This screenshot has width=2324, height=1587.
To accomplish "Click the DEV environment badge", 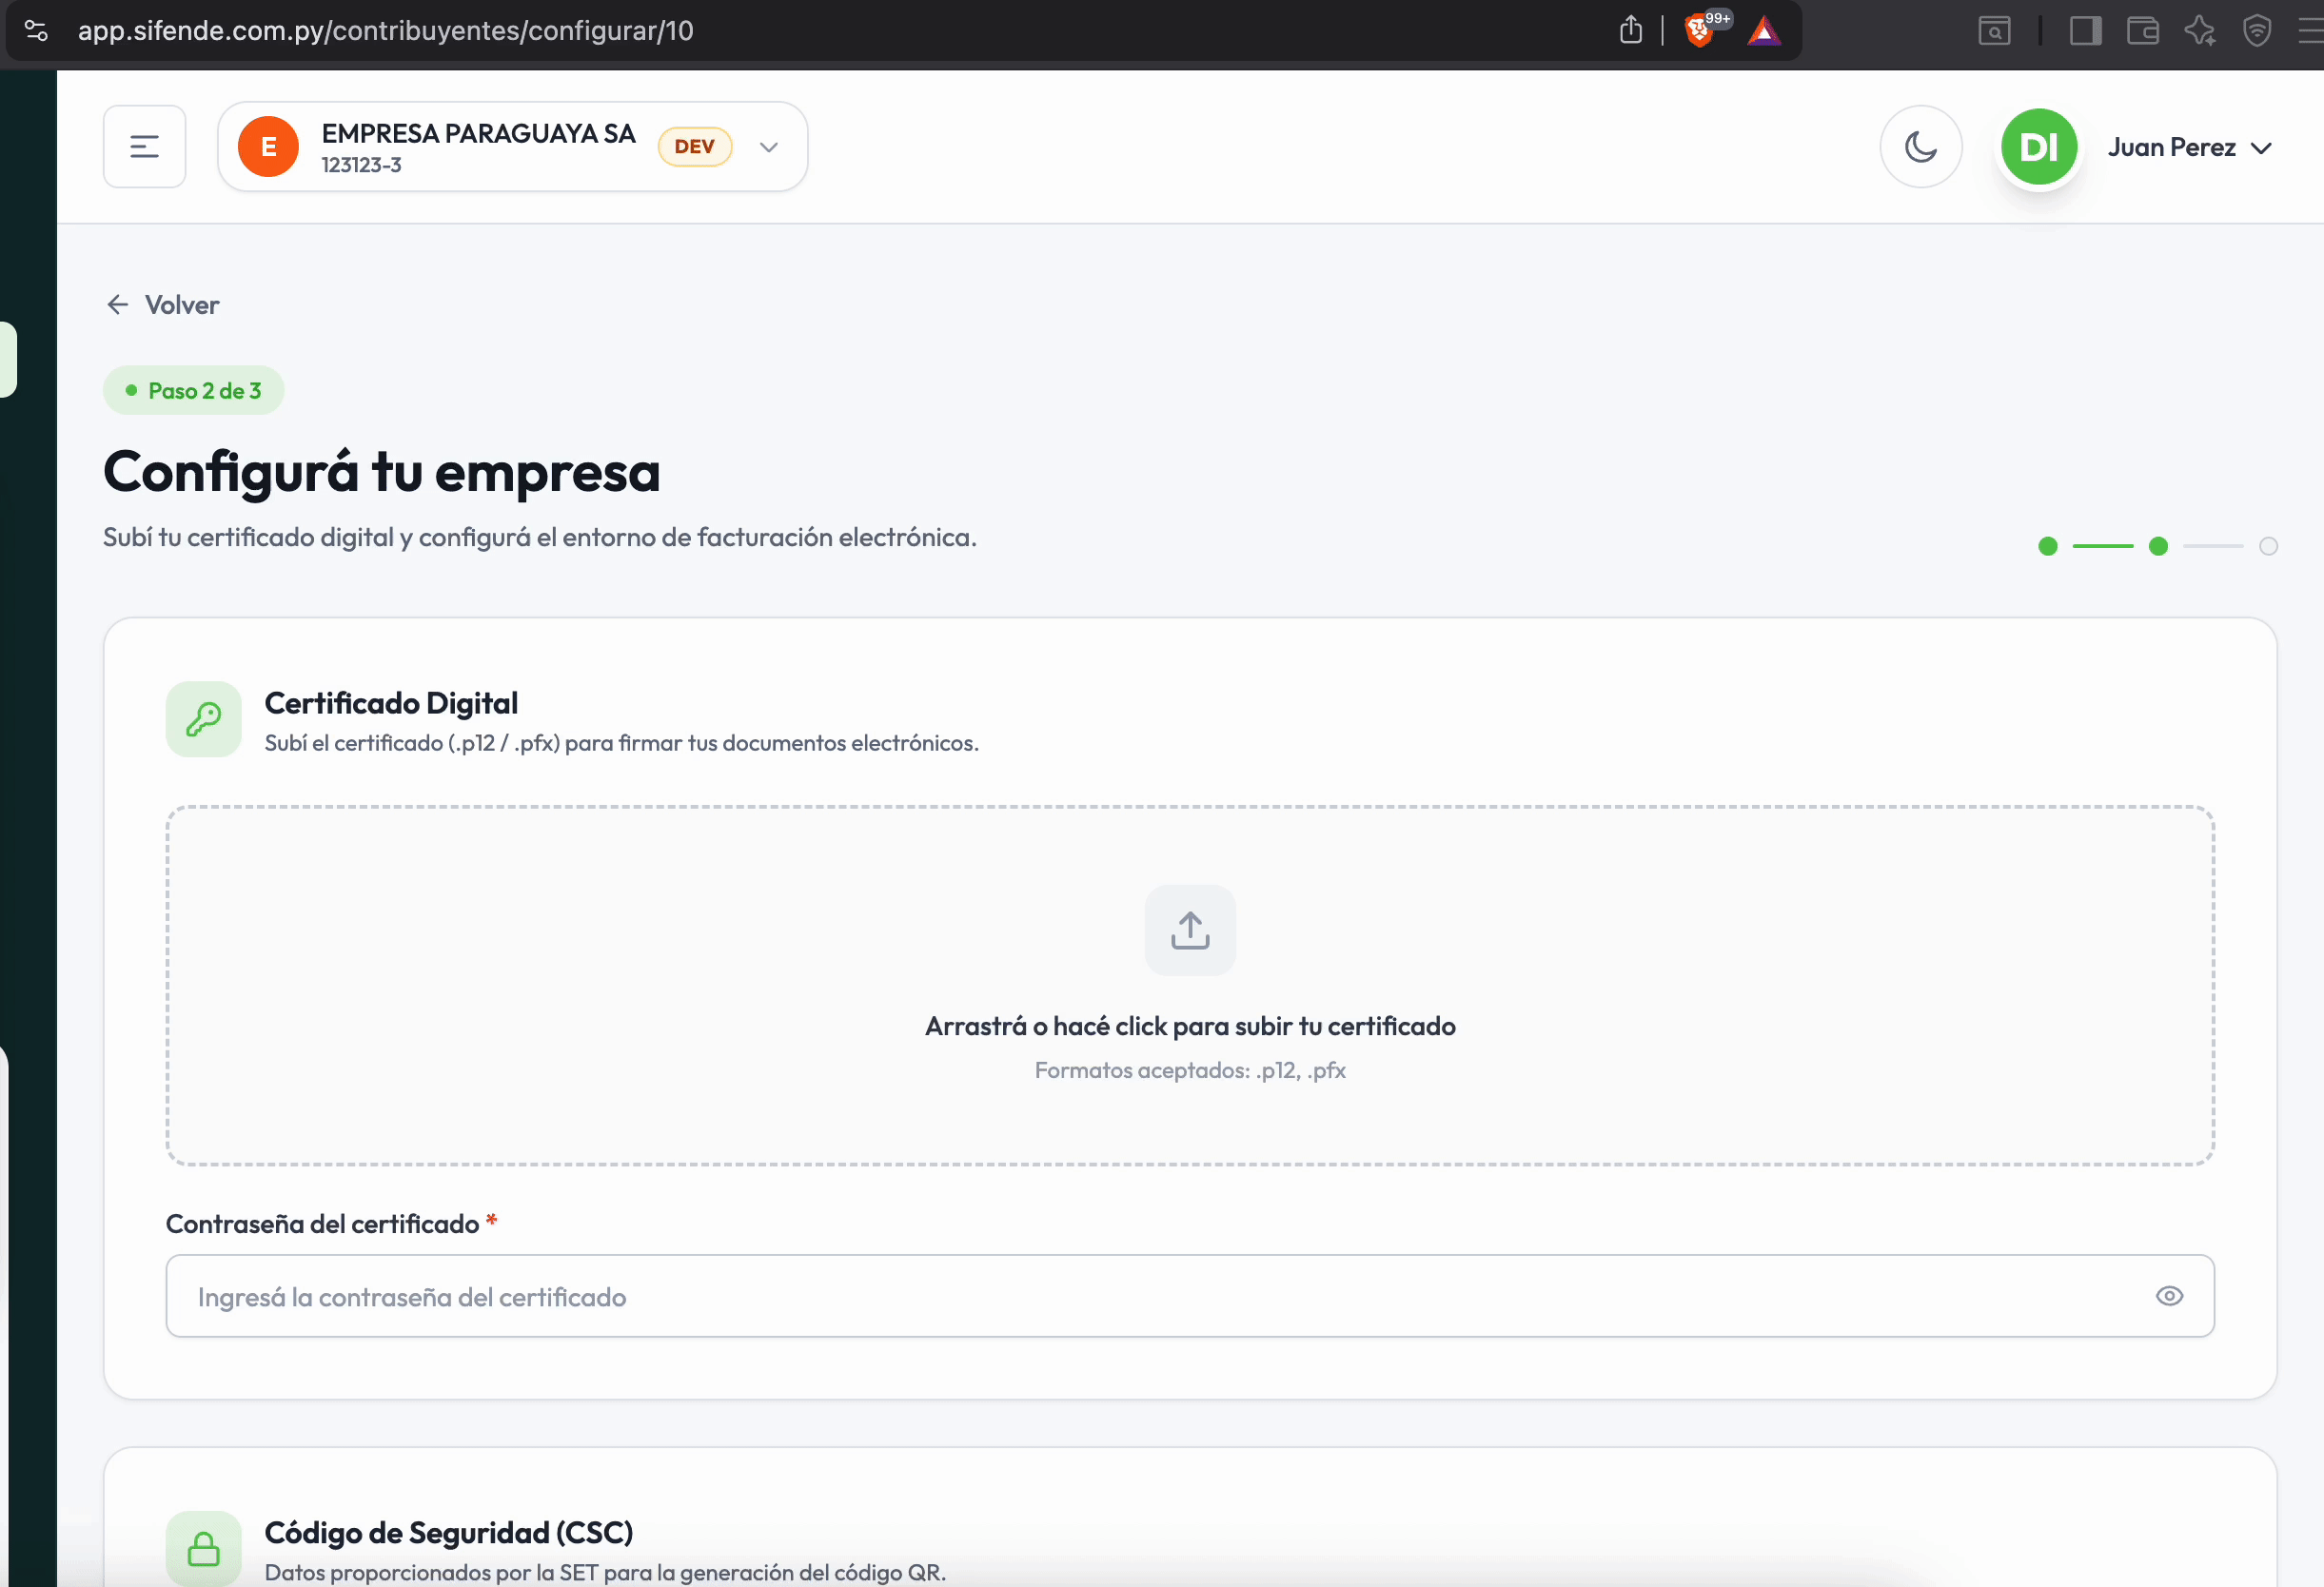I will tap(695, 147).
